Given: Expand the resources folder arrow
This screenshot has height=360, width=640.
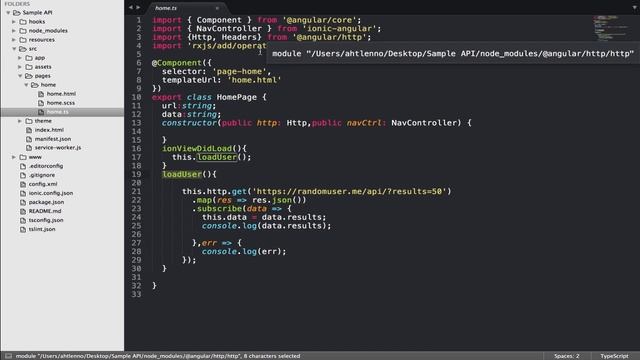Looking at the screenshot, I should [14, 40].
